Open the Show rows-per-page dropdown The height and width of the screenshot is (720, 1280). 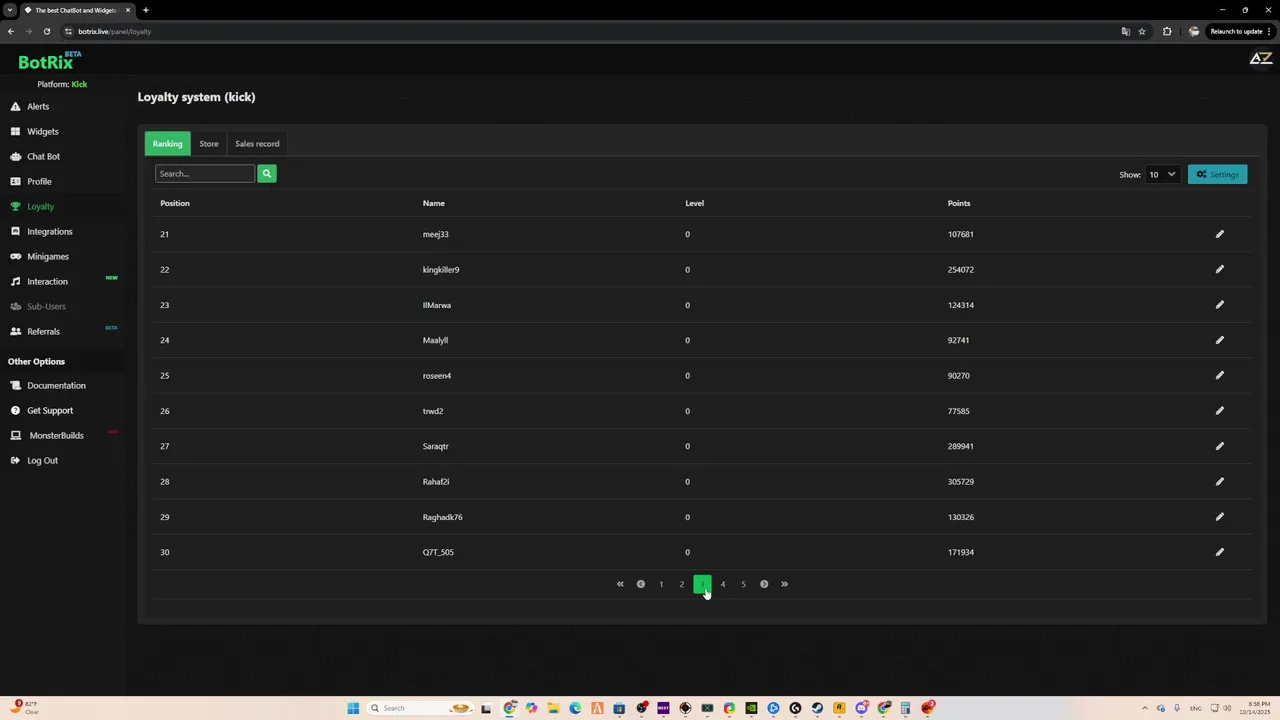[1162, 174]
